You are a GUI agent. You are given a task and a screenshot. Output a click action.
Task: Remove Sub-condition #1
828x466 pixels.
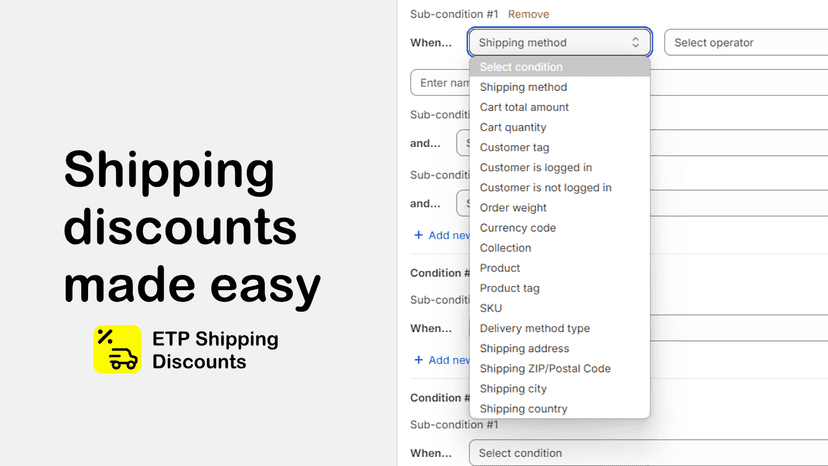point(528,14)
